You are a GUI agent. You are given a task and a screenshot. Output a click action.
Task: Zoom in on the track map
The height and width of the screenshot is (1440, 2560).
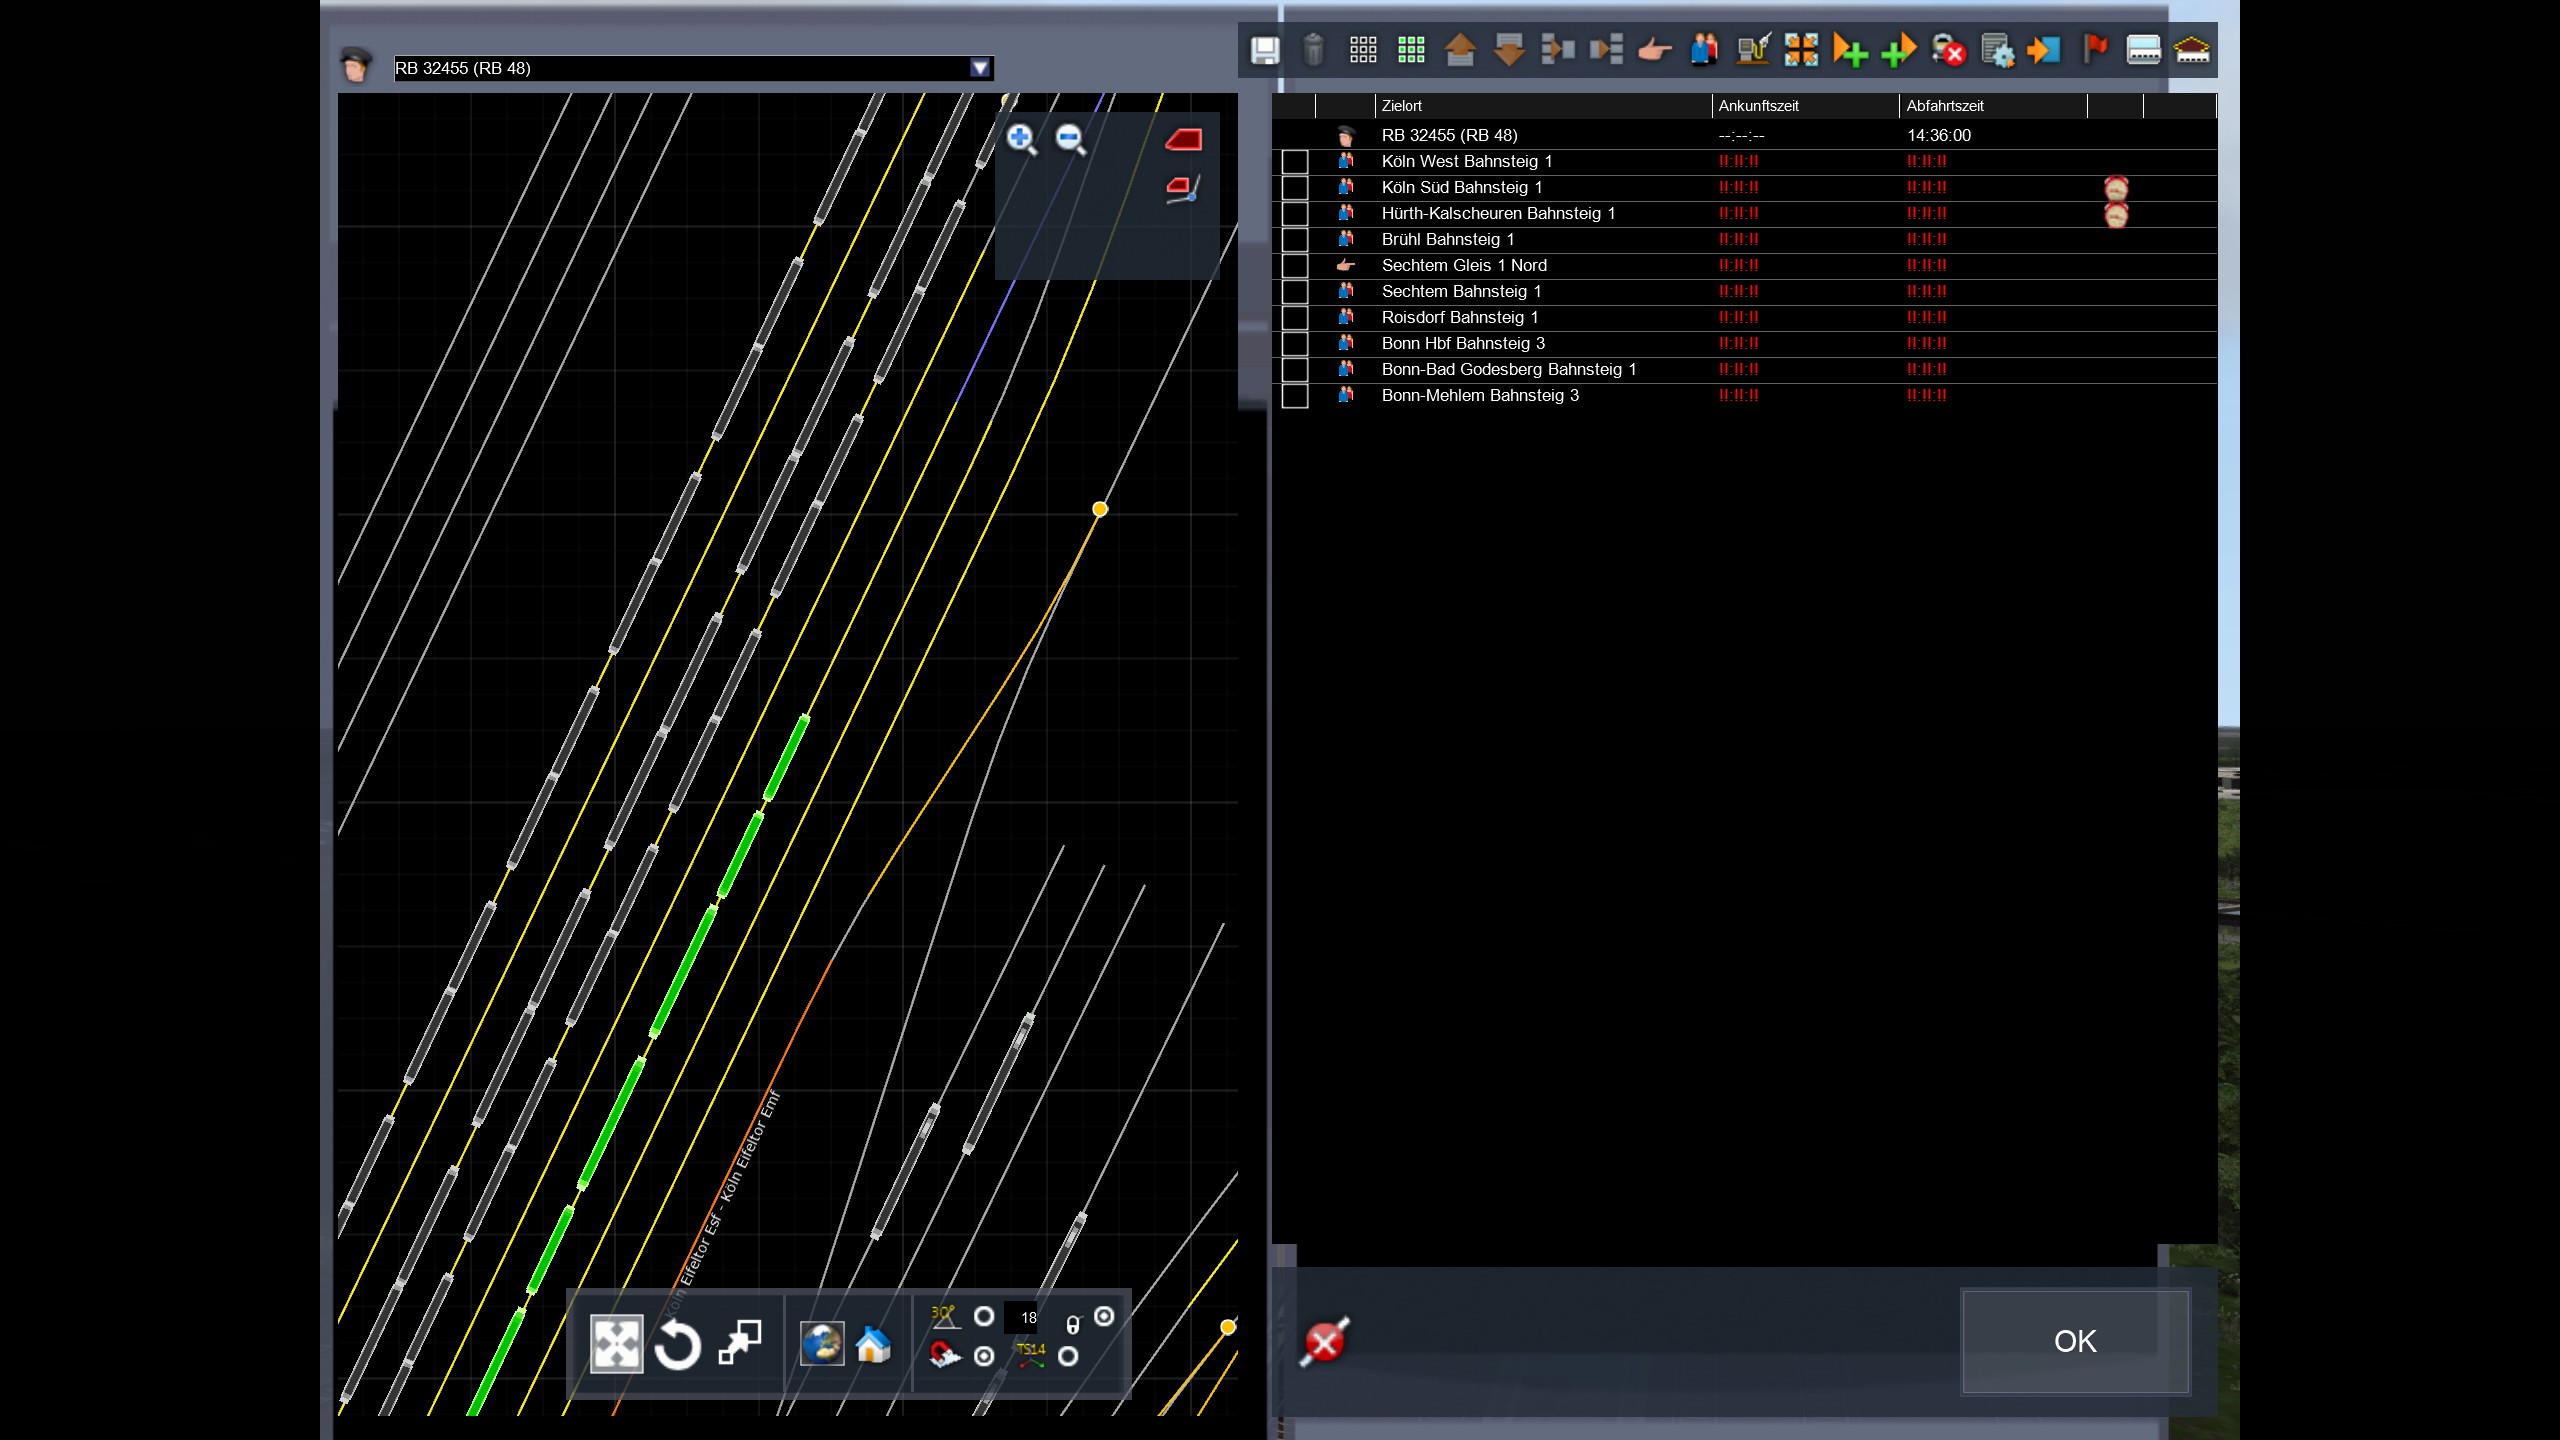tap(1021, 139)
